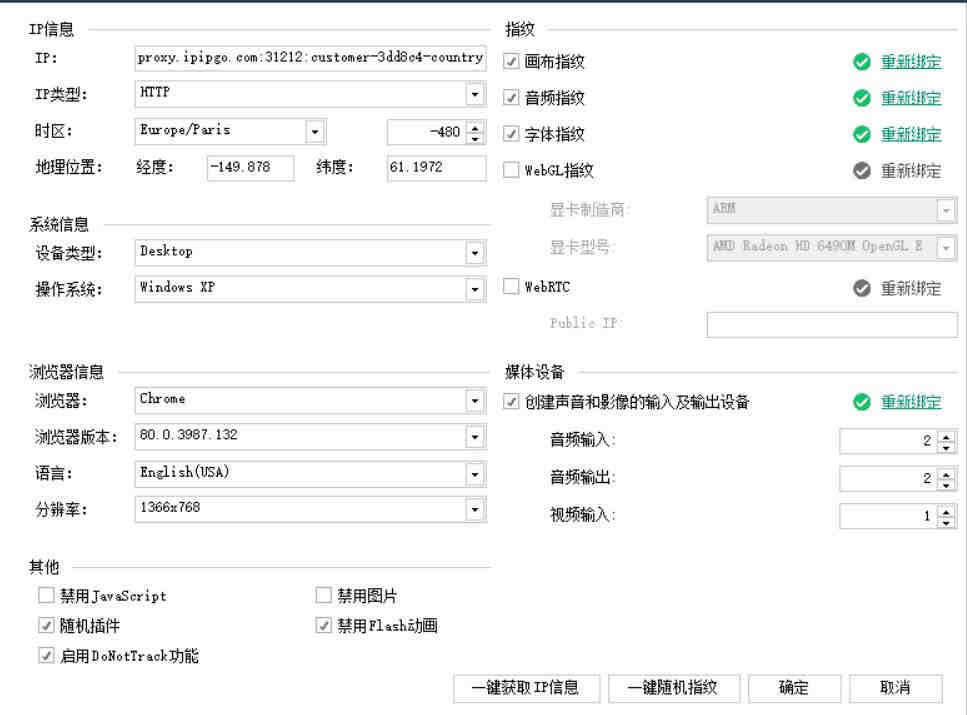This screenshot has width=967, height=715.
Task: Decrease timezone offset with down arrow
Action: coord(475,138)
